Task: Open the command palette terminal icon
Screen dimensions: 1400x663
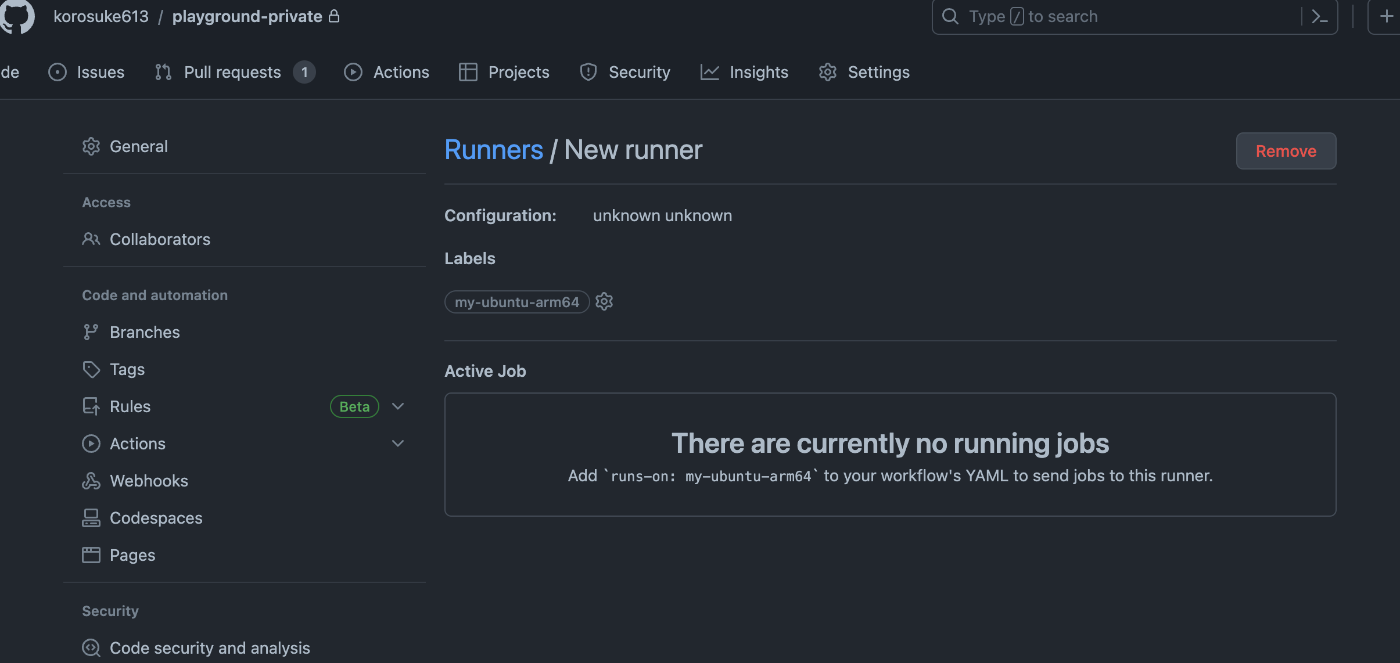Action: (1319, 16)
